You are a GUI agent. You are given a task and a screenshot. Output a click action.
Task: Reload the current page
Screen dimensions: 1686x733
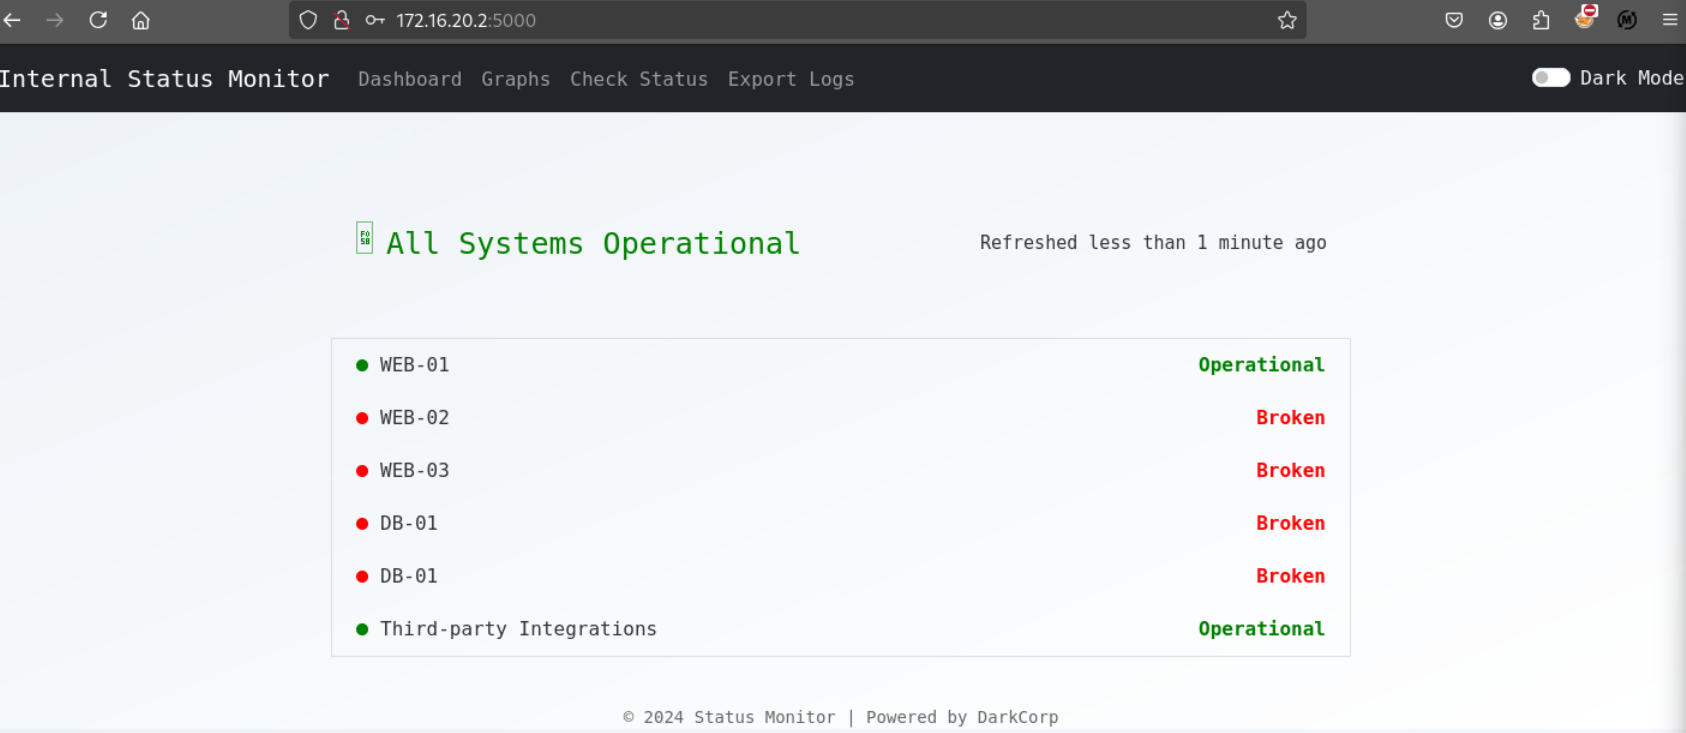point(98,20)
